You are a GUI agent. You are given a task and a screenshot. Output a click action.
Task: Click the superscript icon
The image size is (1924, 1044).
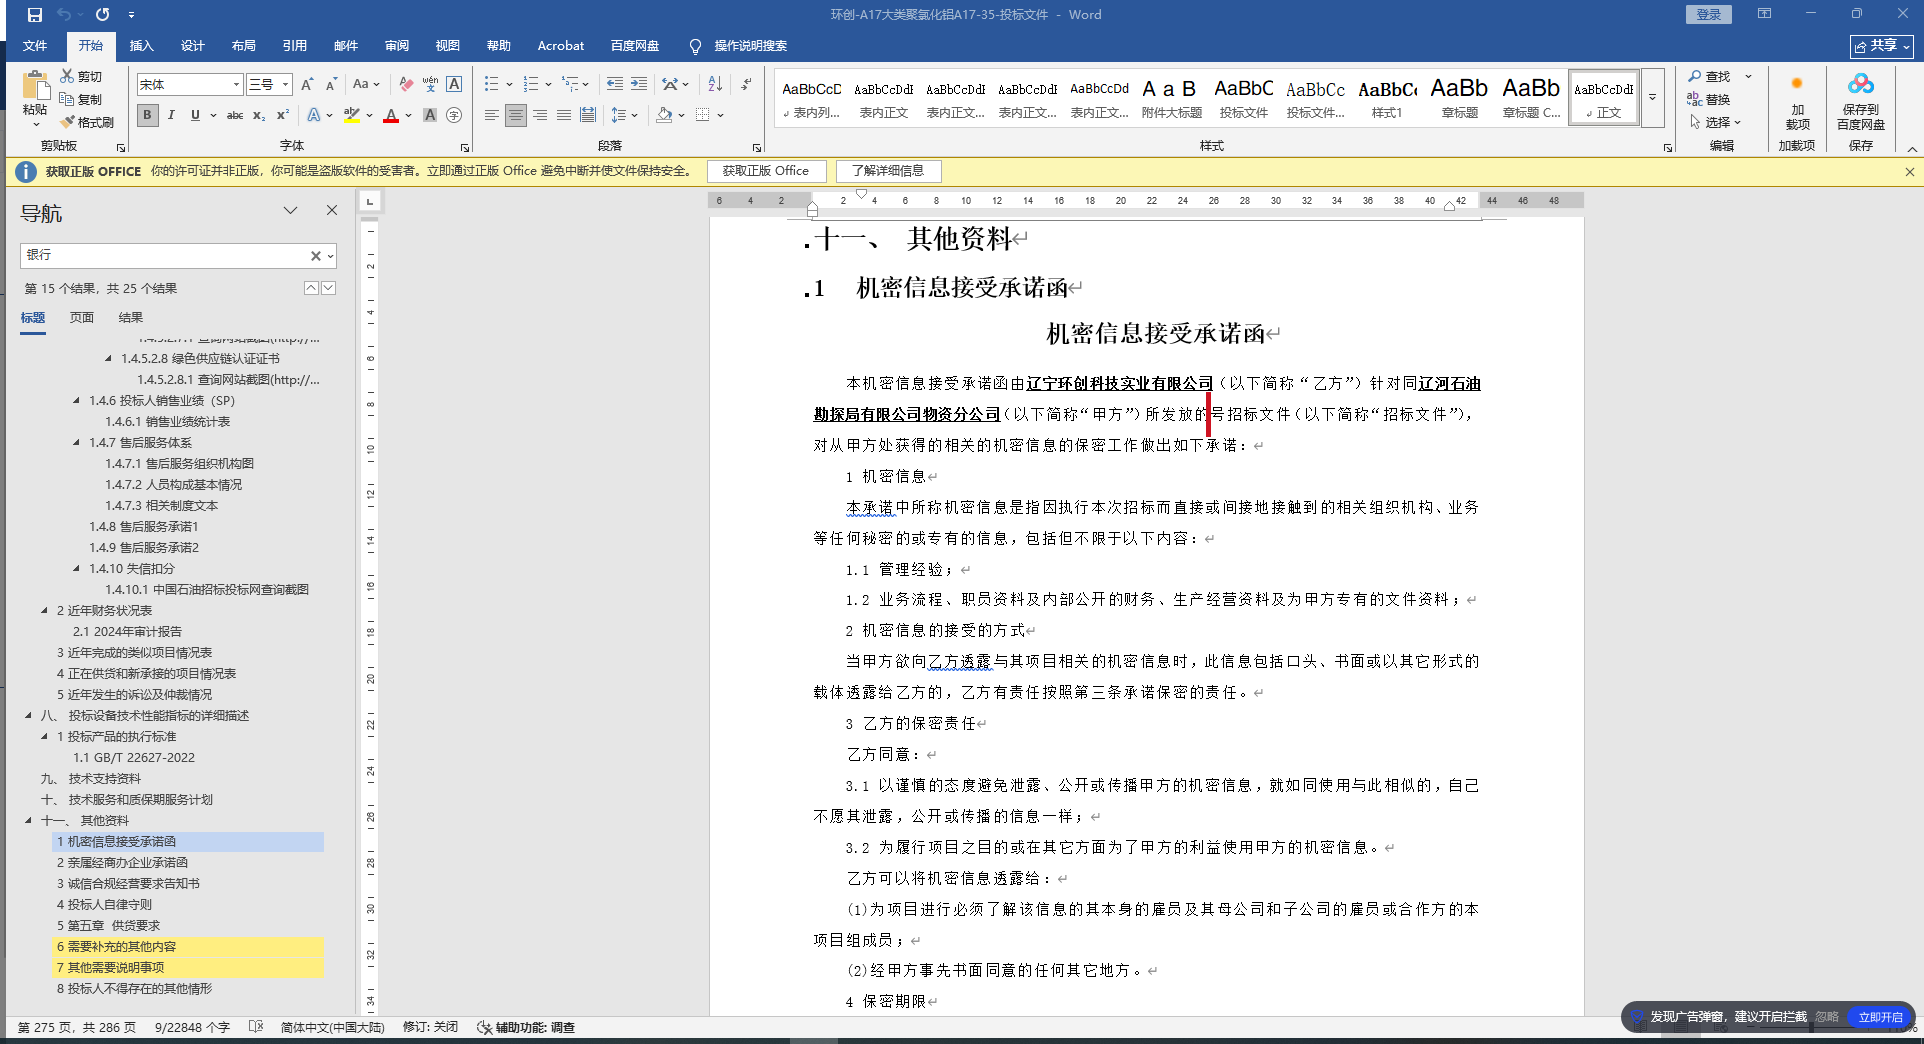[x=283, y=115]
